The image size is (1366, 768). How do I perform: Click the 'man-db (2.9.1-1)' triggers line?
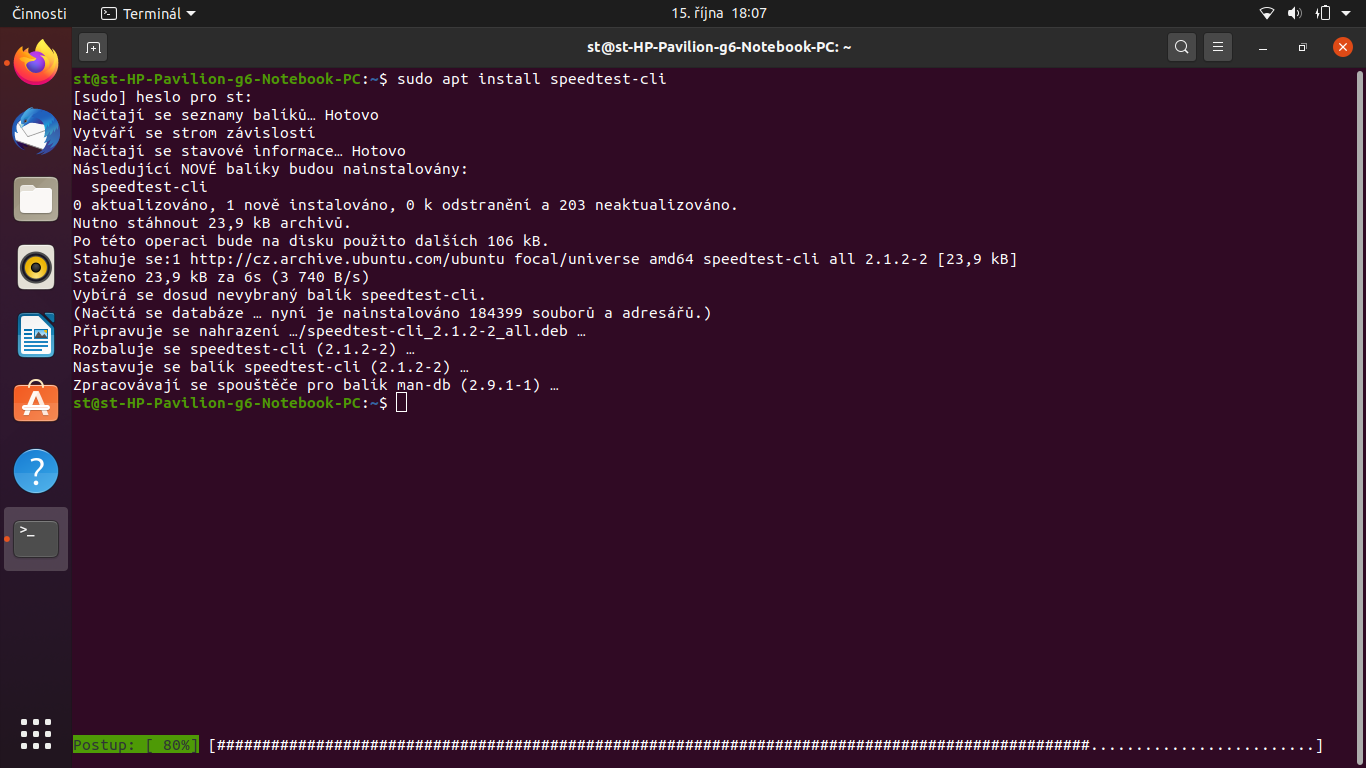316,385
